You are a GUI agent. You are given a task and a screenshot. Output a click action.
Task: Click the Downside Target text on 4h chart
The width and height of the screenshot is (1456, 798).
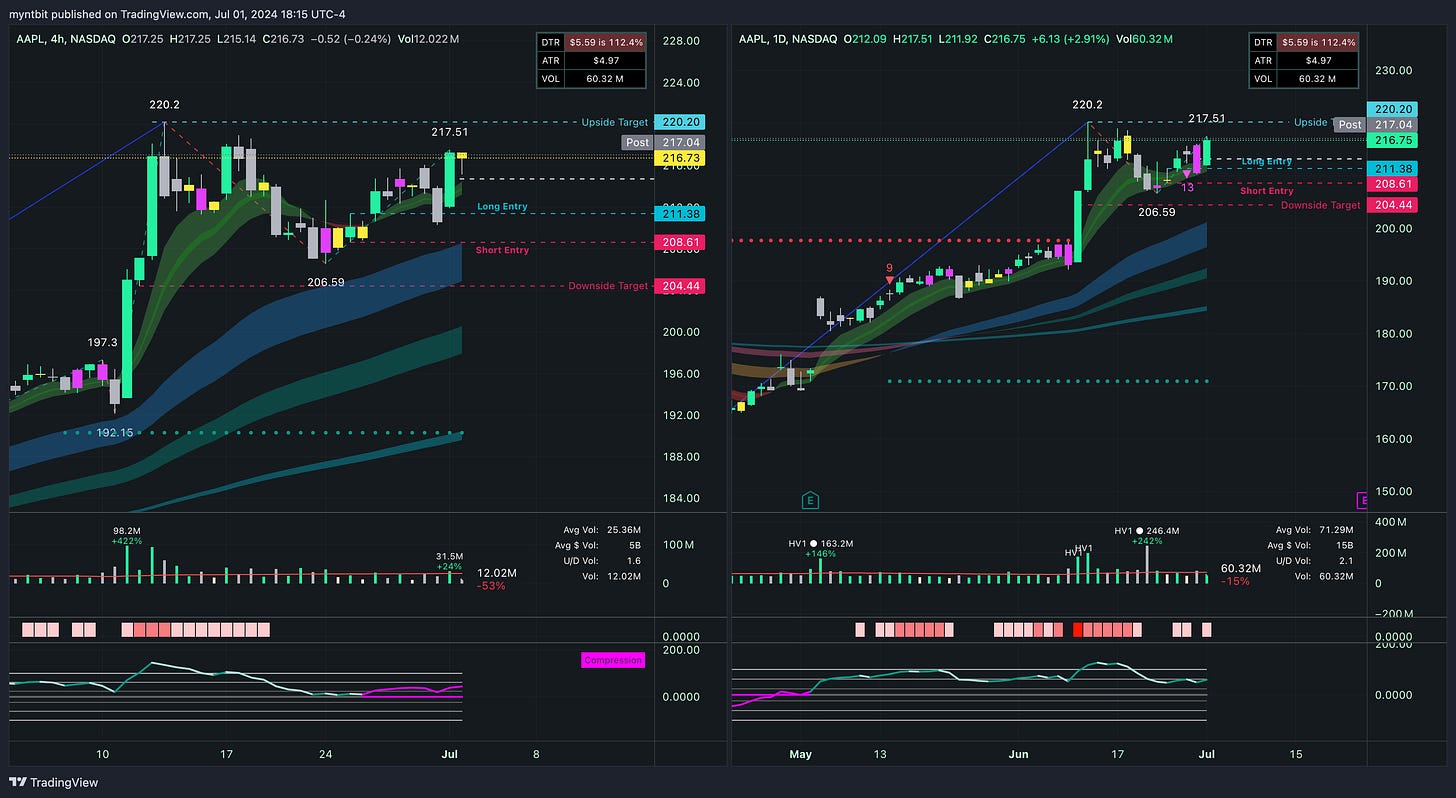pyautogui.click(x=608, y=286)
